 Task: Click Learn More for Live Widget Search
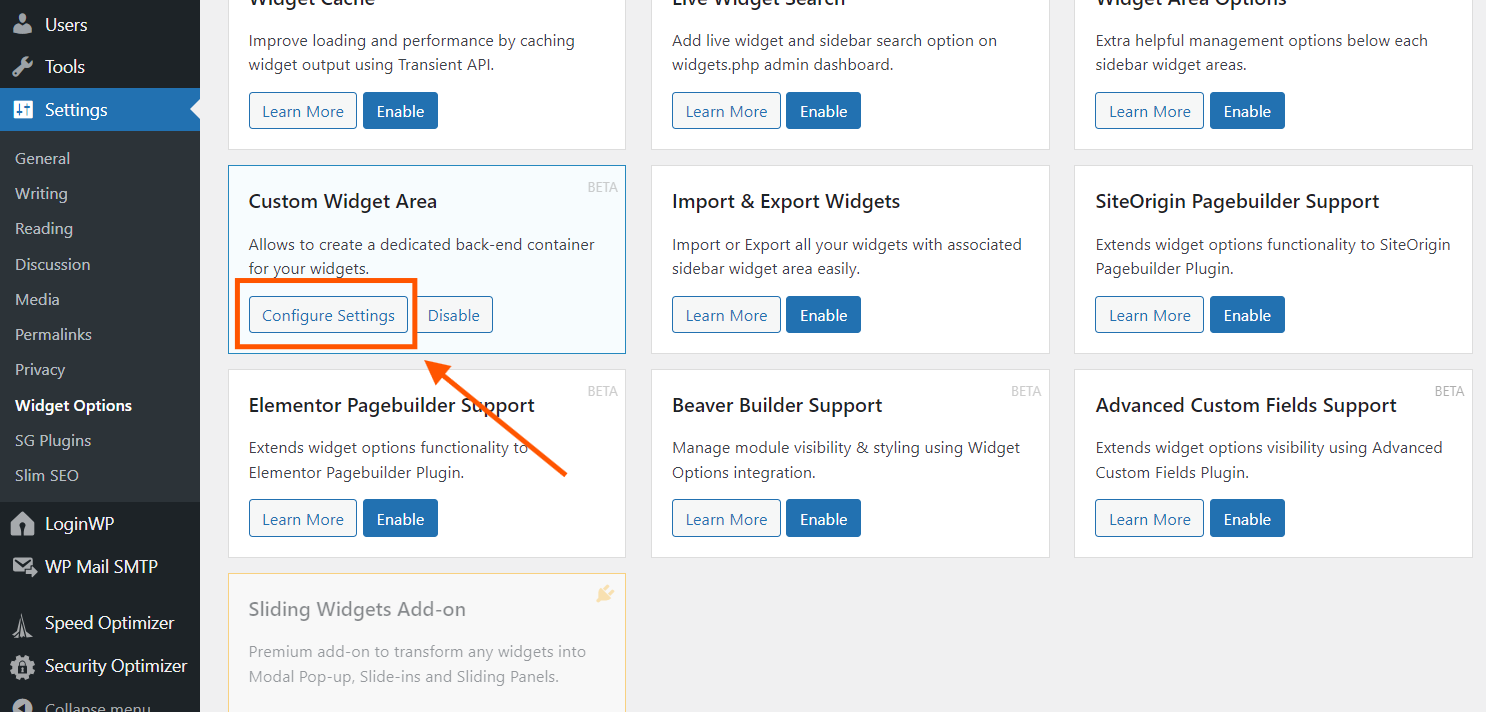coord(726,111)
